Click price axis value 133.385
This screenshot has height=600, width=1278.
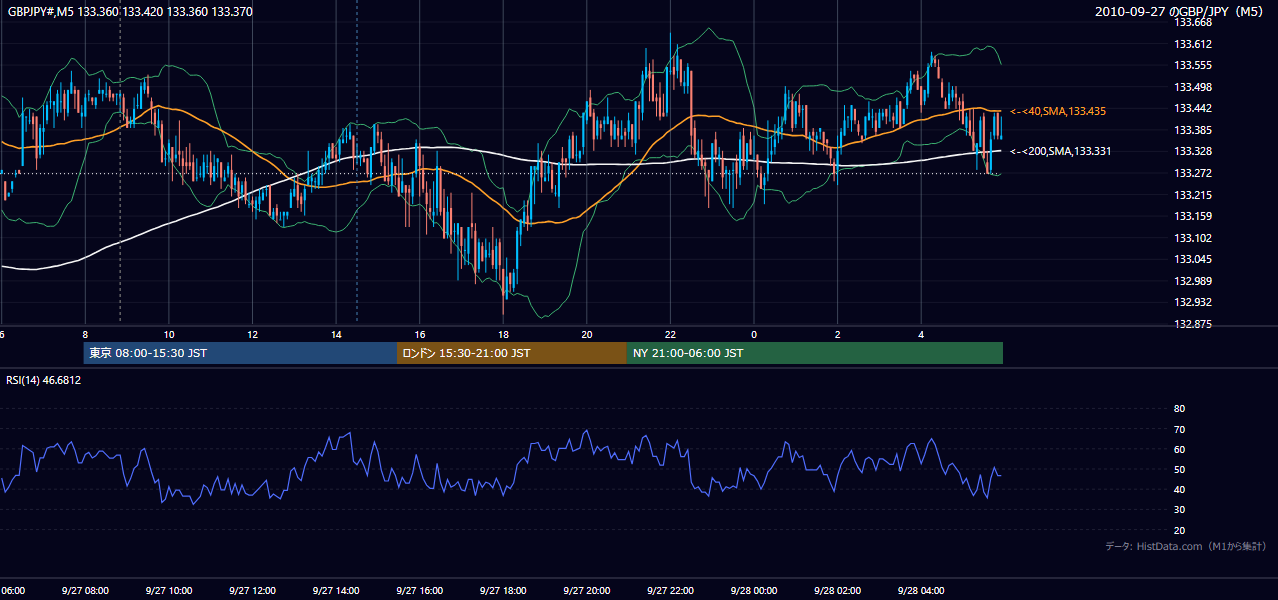[x=1192, y=130]
